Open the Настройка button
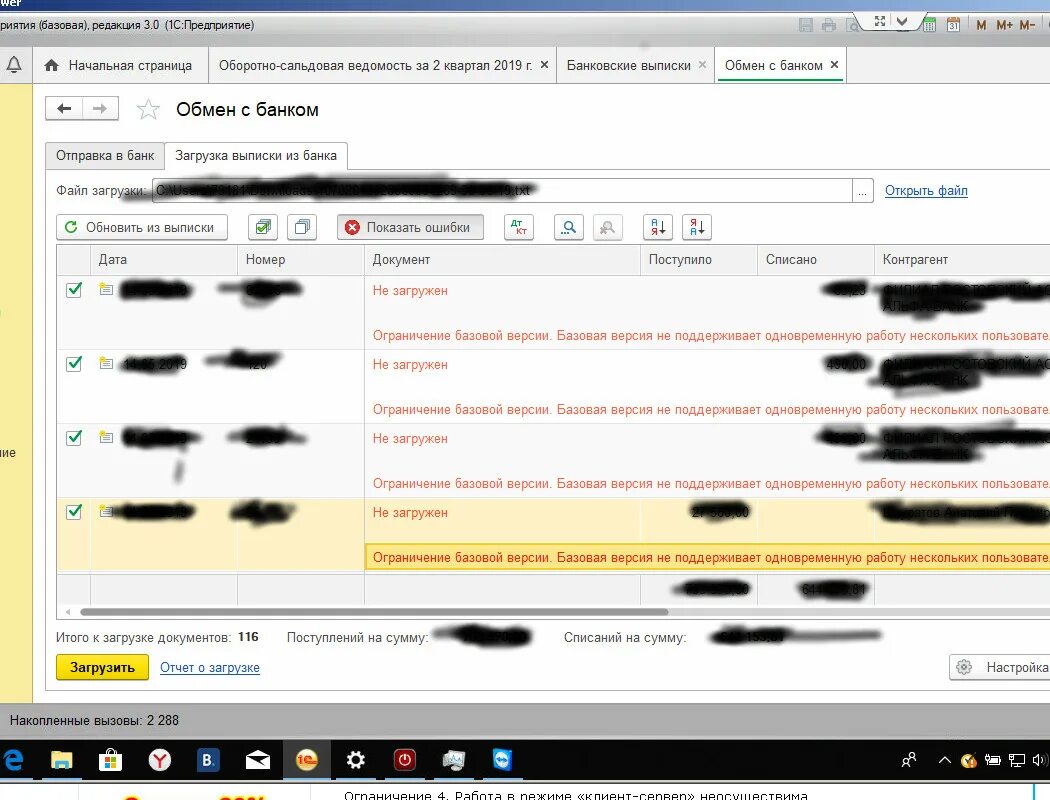1050x800 pixels. point(1001,667)
